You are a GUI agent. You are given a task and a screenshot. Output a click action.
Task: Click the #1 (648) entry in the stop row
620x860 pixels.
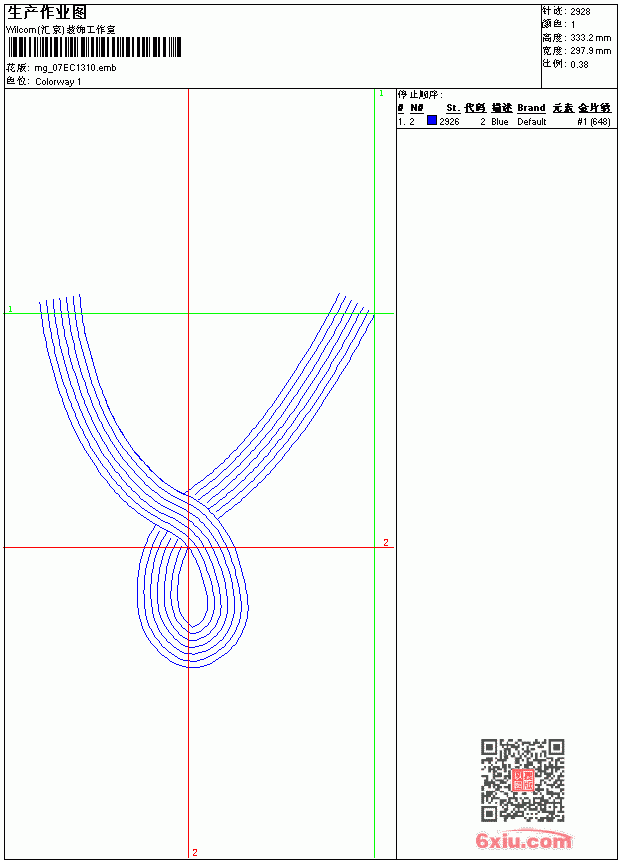click(x=594, y=122)
